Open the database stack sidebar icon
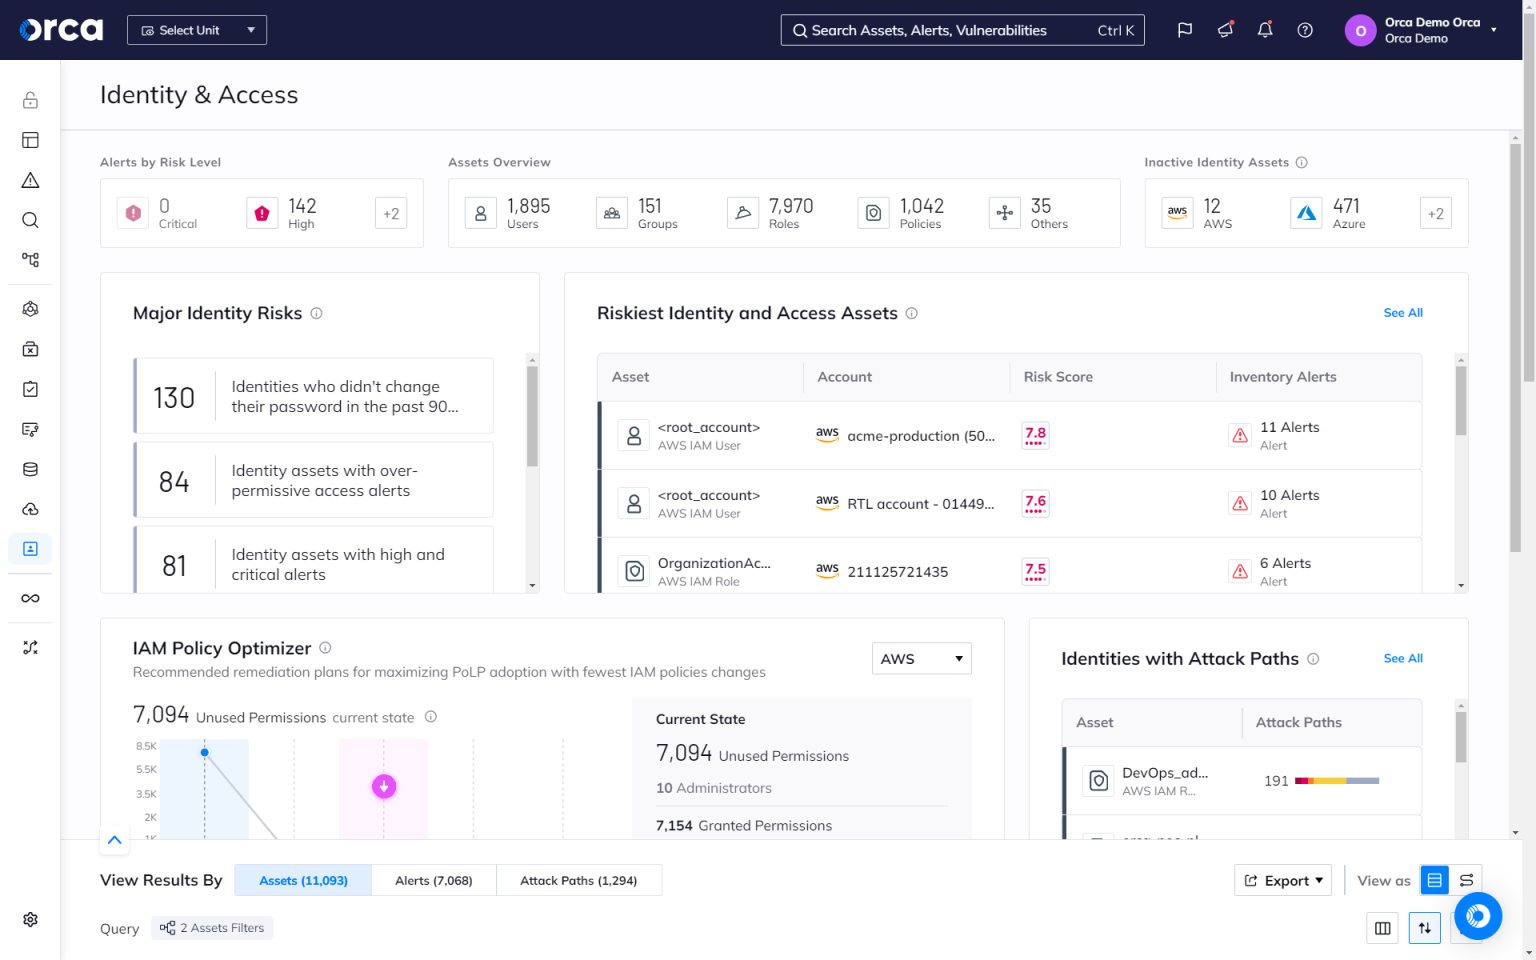 pos(30,469)
